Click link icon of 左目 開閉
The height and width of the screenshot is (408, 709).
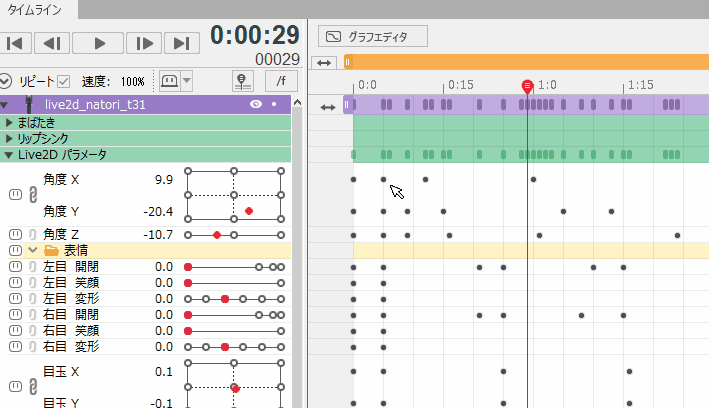click(33, 266)
